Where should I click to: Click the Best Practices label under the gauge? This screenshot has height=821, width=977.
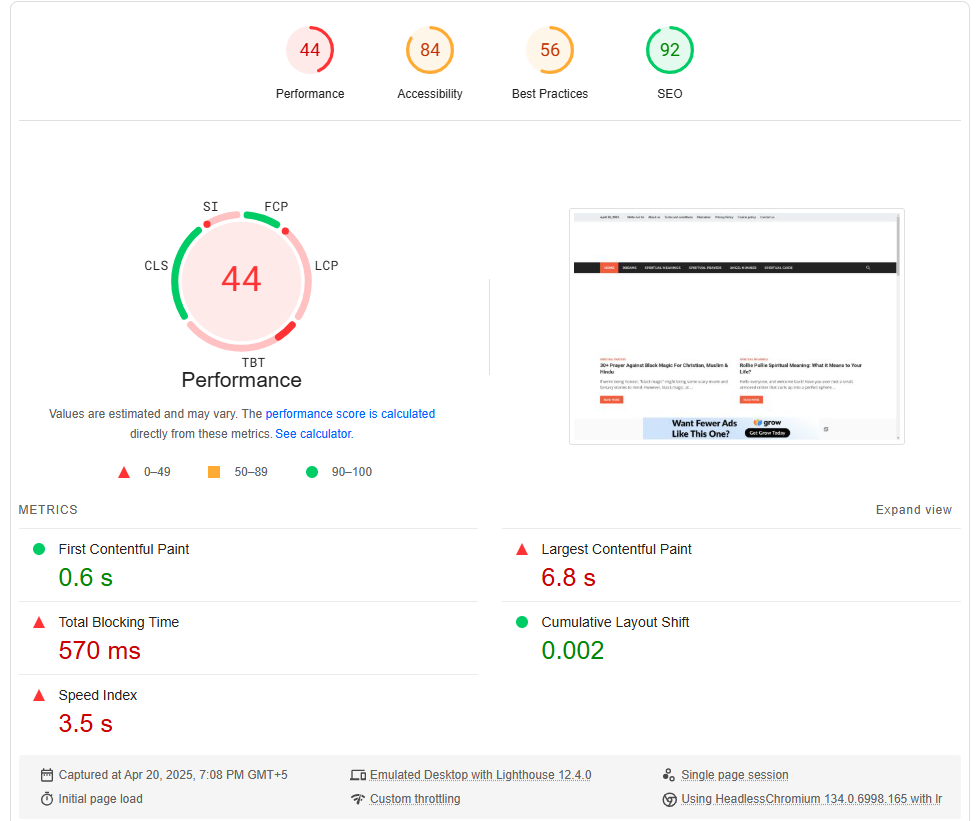pos(550,93)
